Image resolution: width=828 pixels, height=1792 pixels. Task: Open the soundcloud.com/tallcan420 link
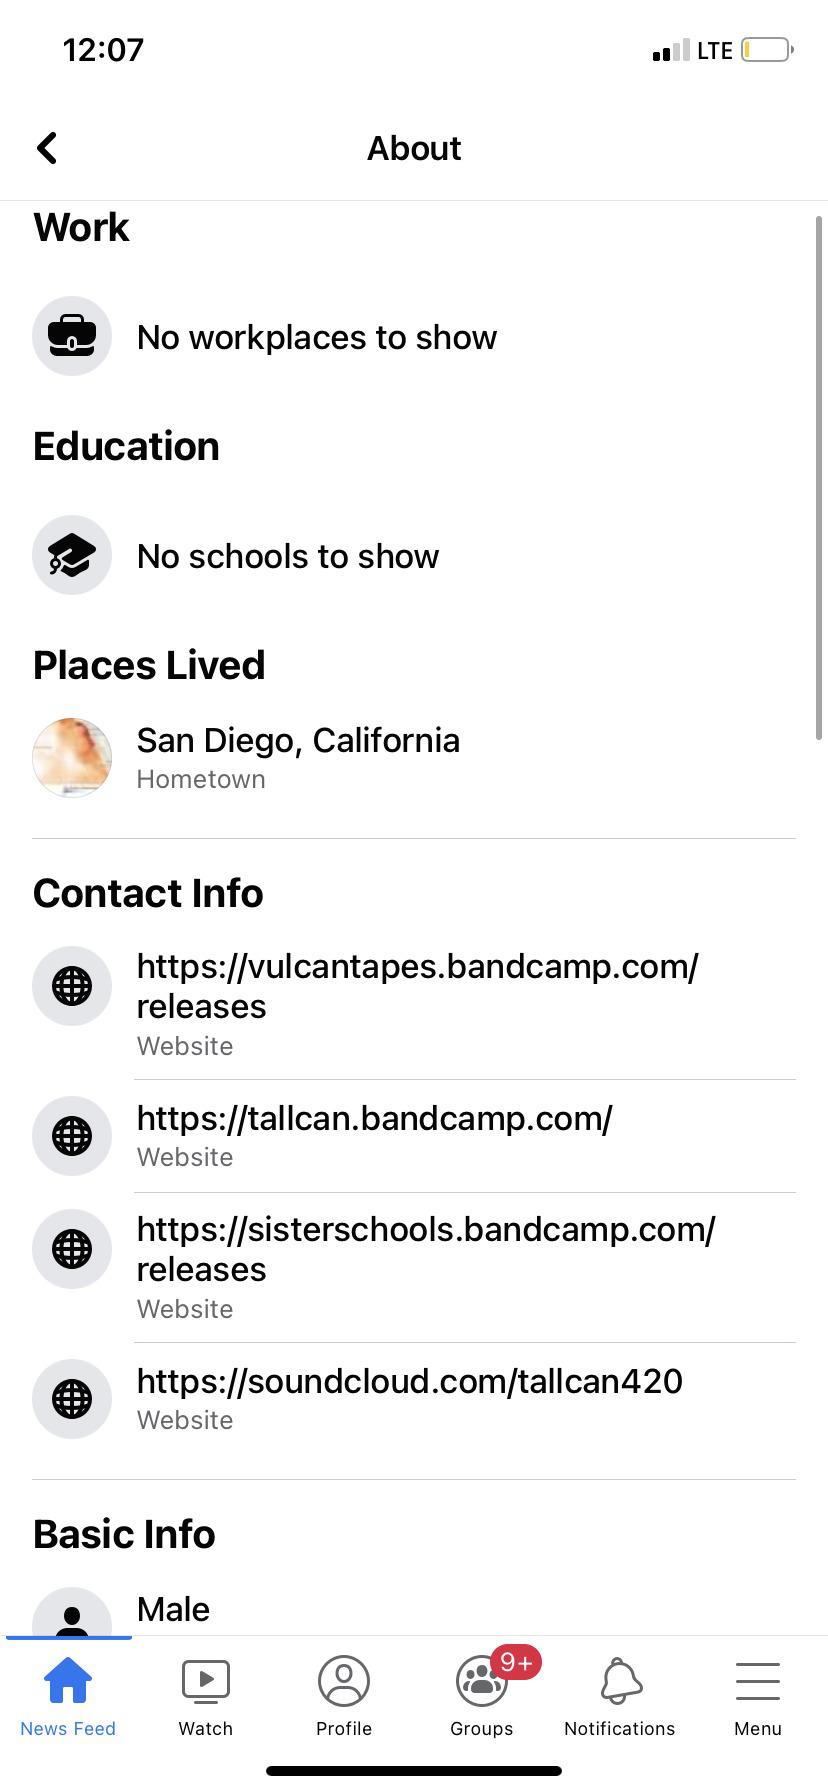(409, 1381)
